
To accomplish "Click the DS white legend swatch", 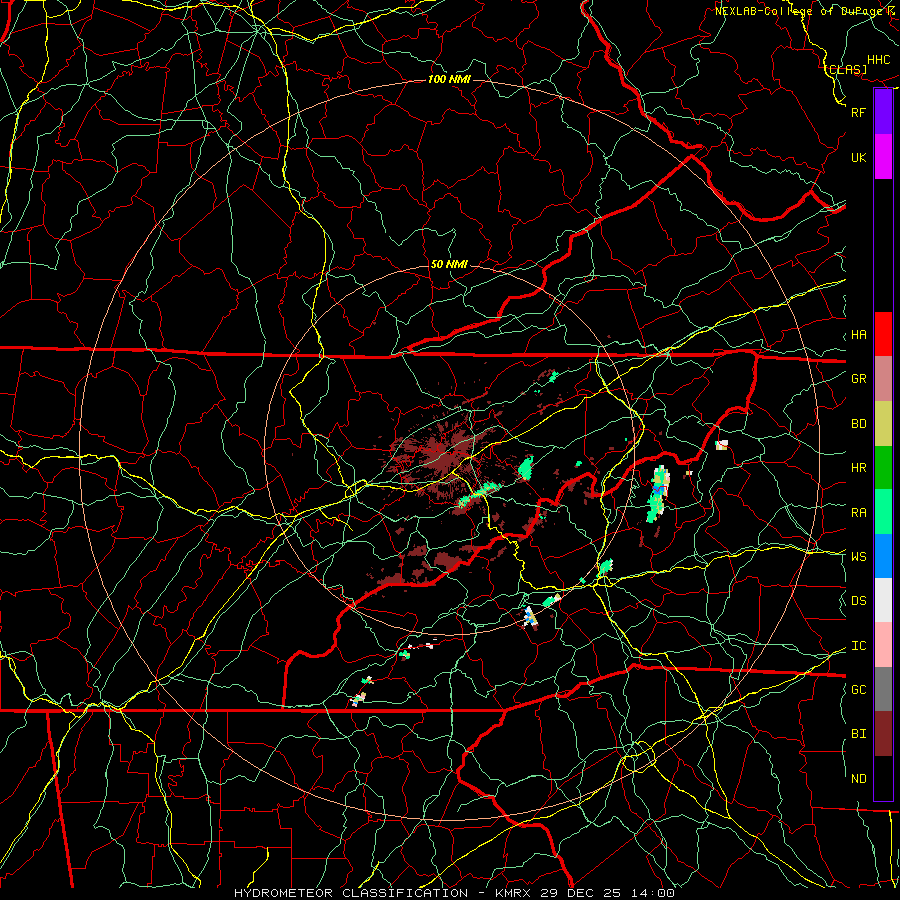I will coord(883,600).
